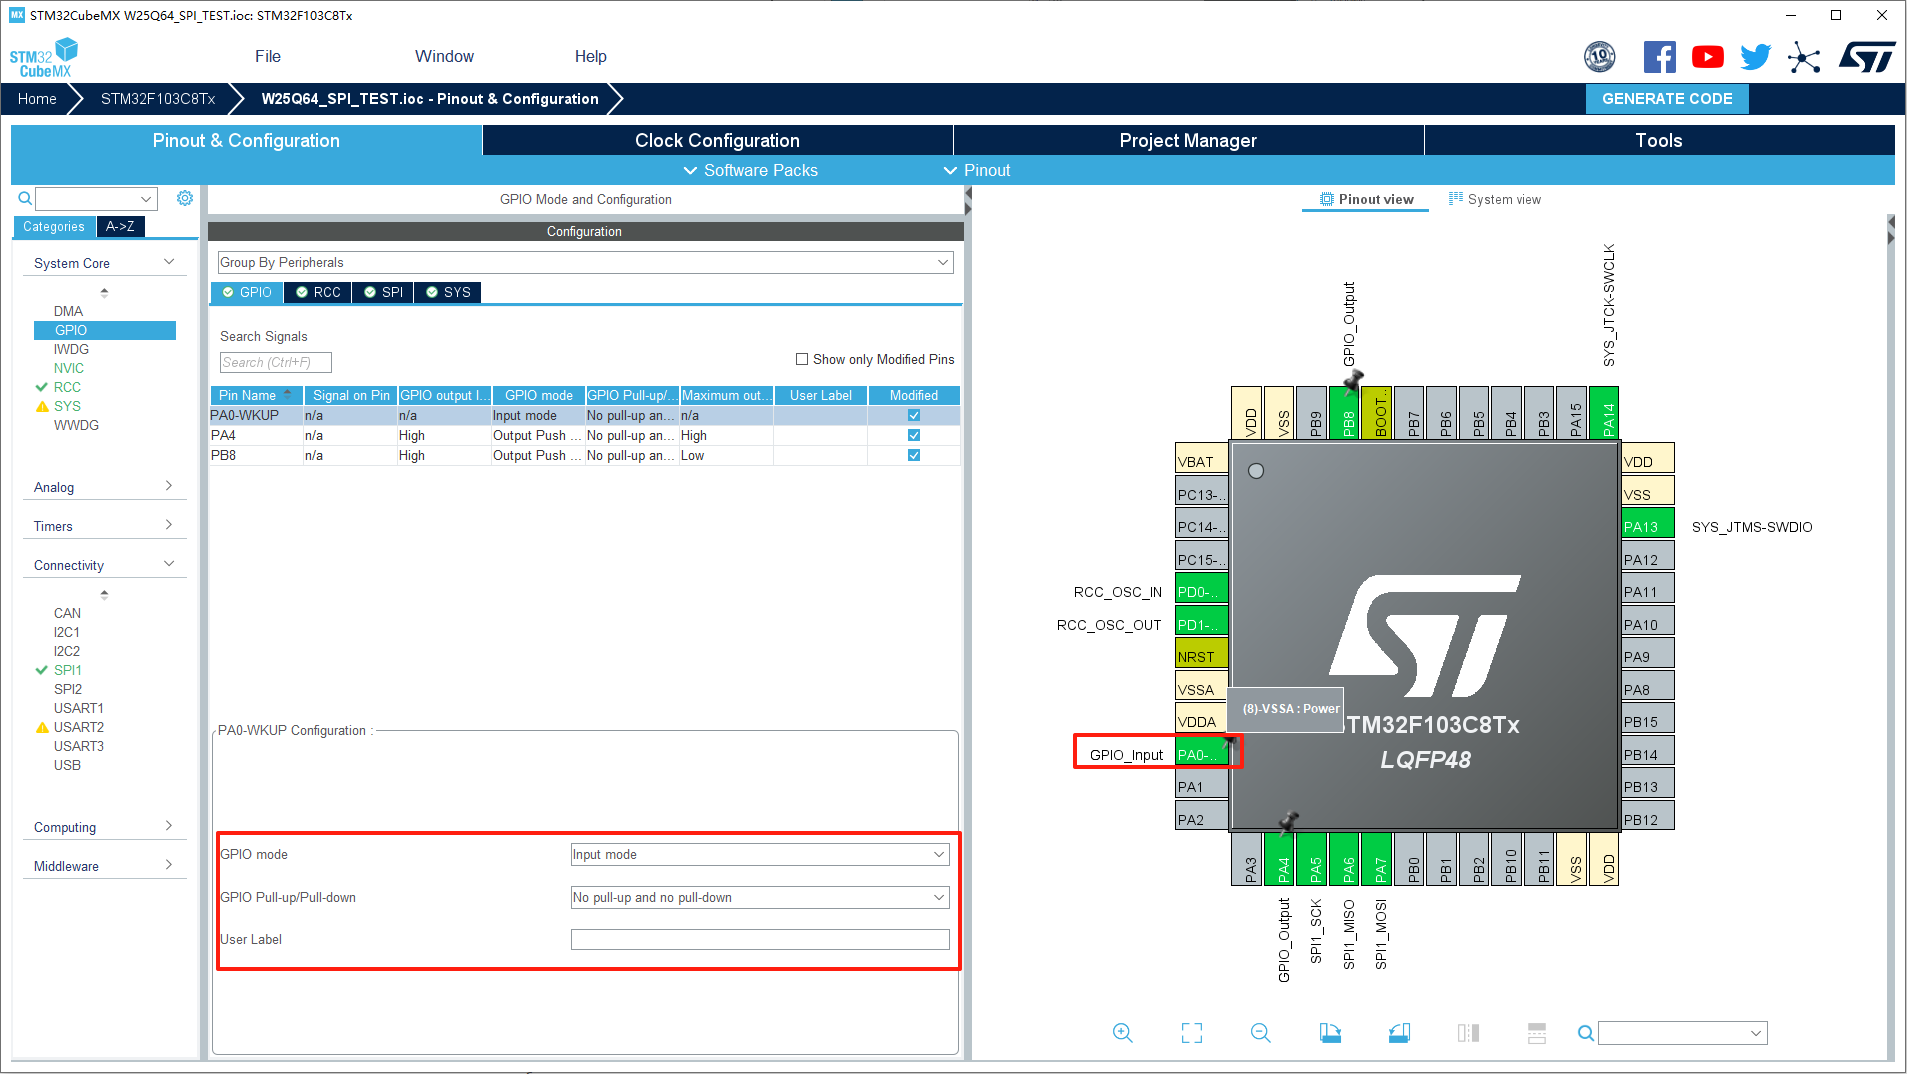The image size is (1907, 1074).
Task: Select the RCC peripheral tab
Action: point(318,292)
